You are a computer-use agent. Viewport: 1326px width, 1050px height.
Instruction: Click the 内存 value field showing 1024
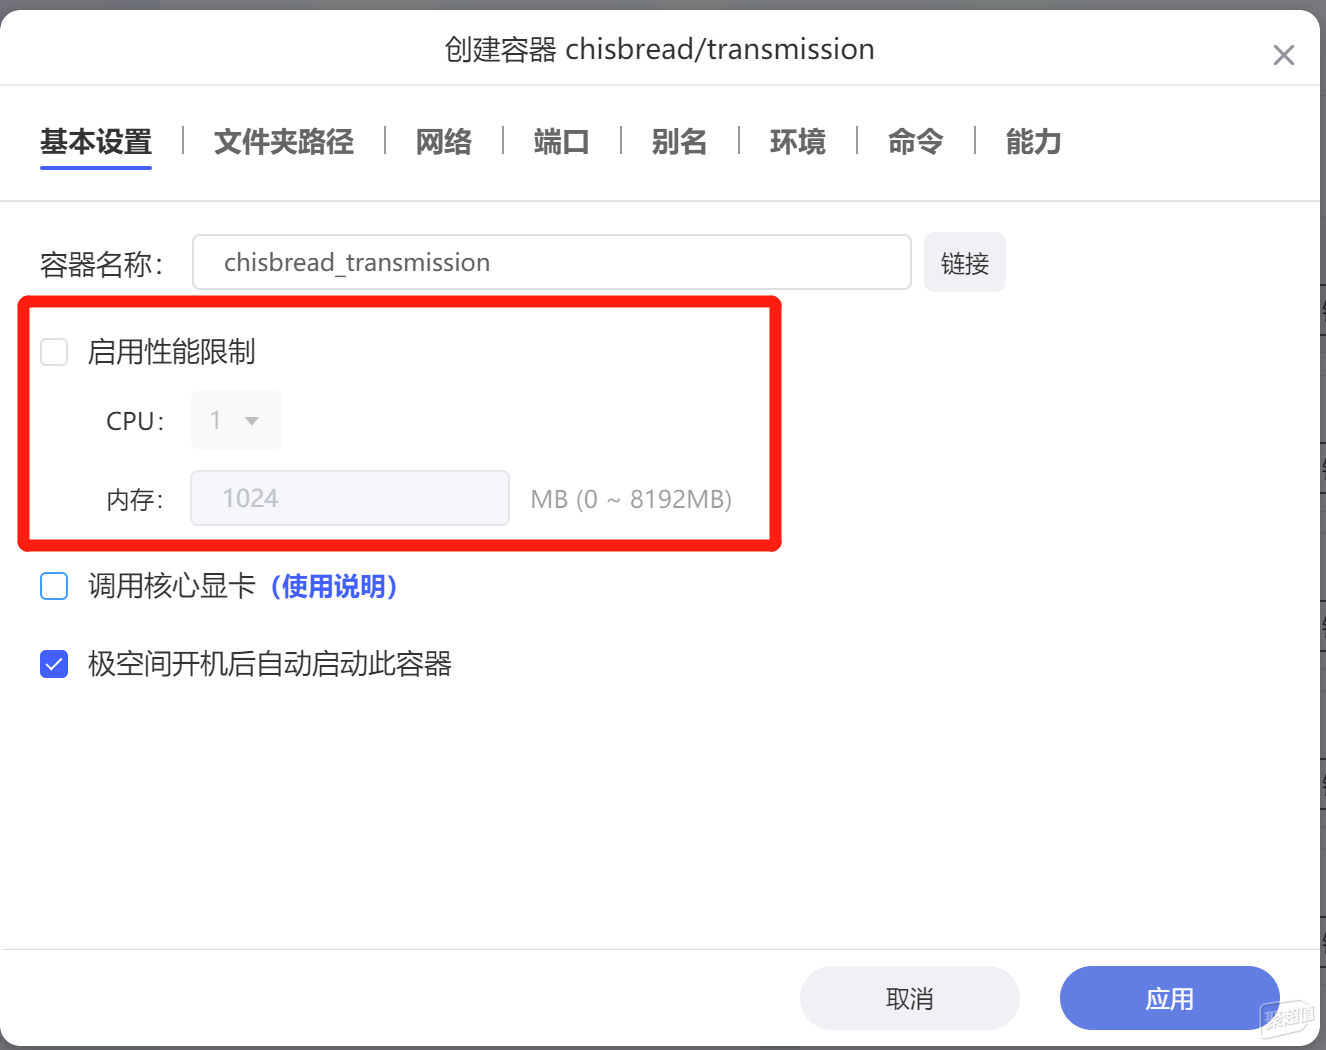click(x=350, y=498)
